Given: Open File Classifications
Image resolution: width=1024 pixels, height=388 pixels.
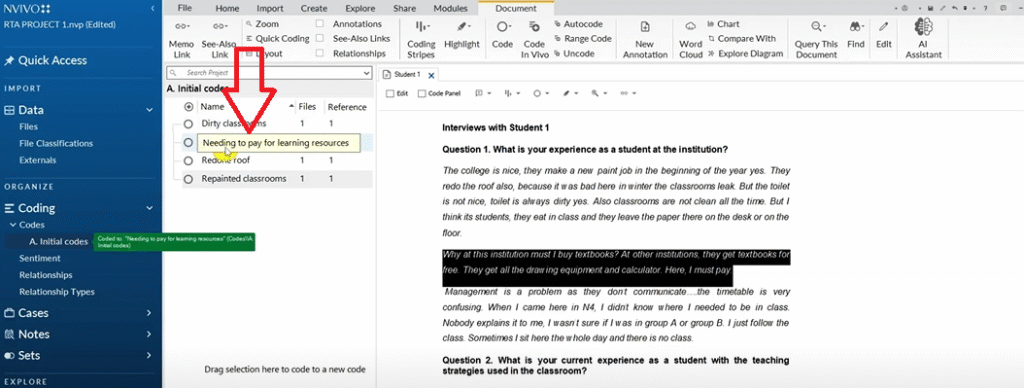Looking at the screenshot, I should (x=56, y=144).
